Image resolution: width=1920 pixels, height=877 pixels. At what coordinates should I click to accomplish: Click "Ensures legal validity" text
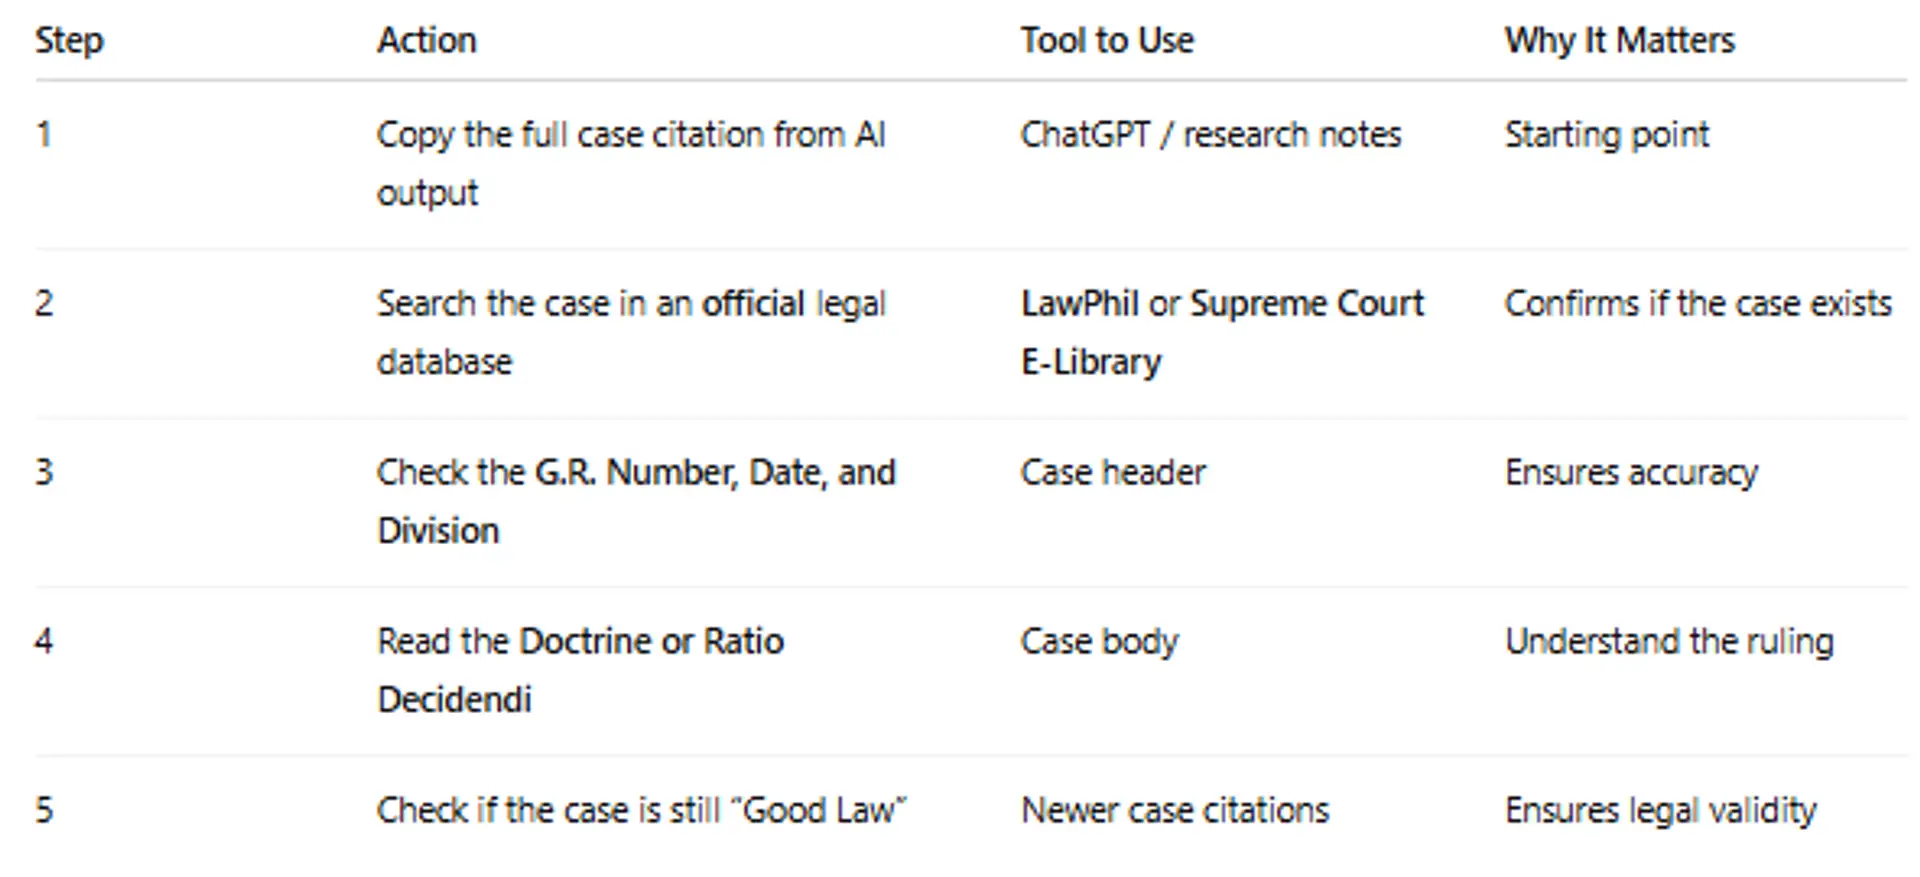coord(1660,810)
